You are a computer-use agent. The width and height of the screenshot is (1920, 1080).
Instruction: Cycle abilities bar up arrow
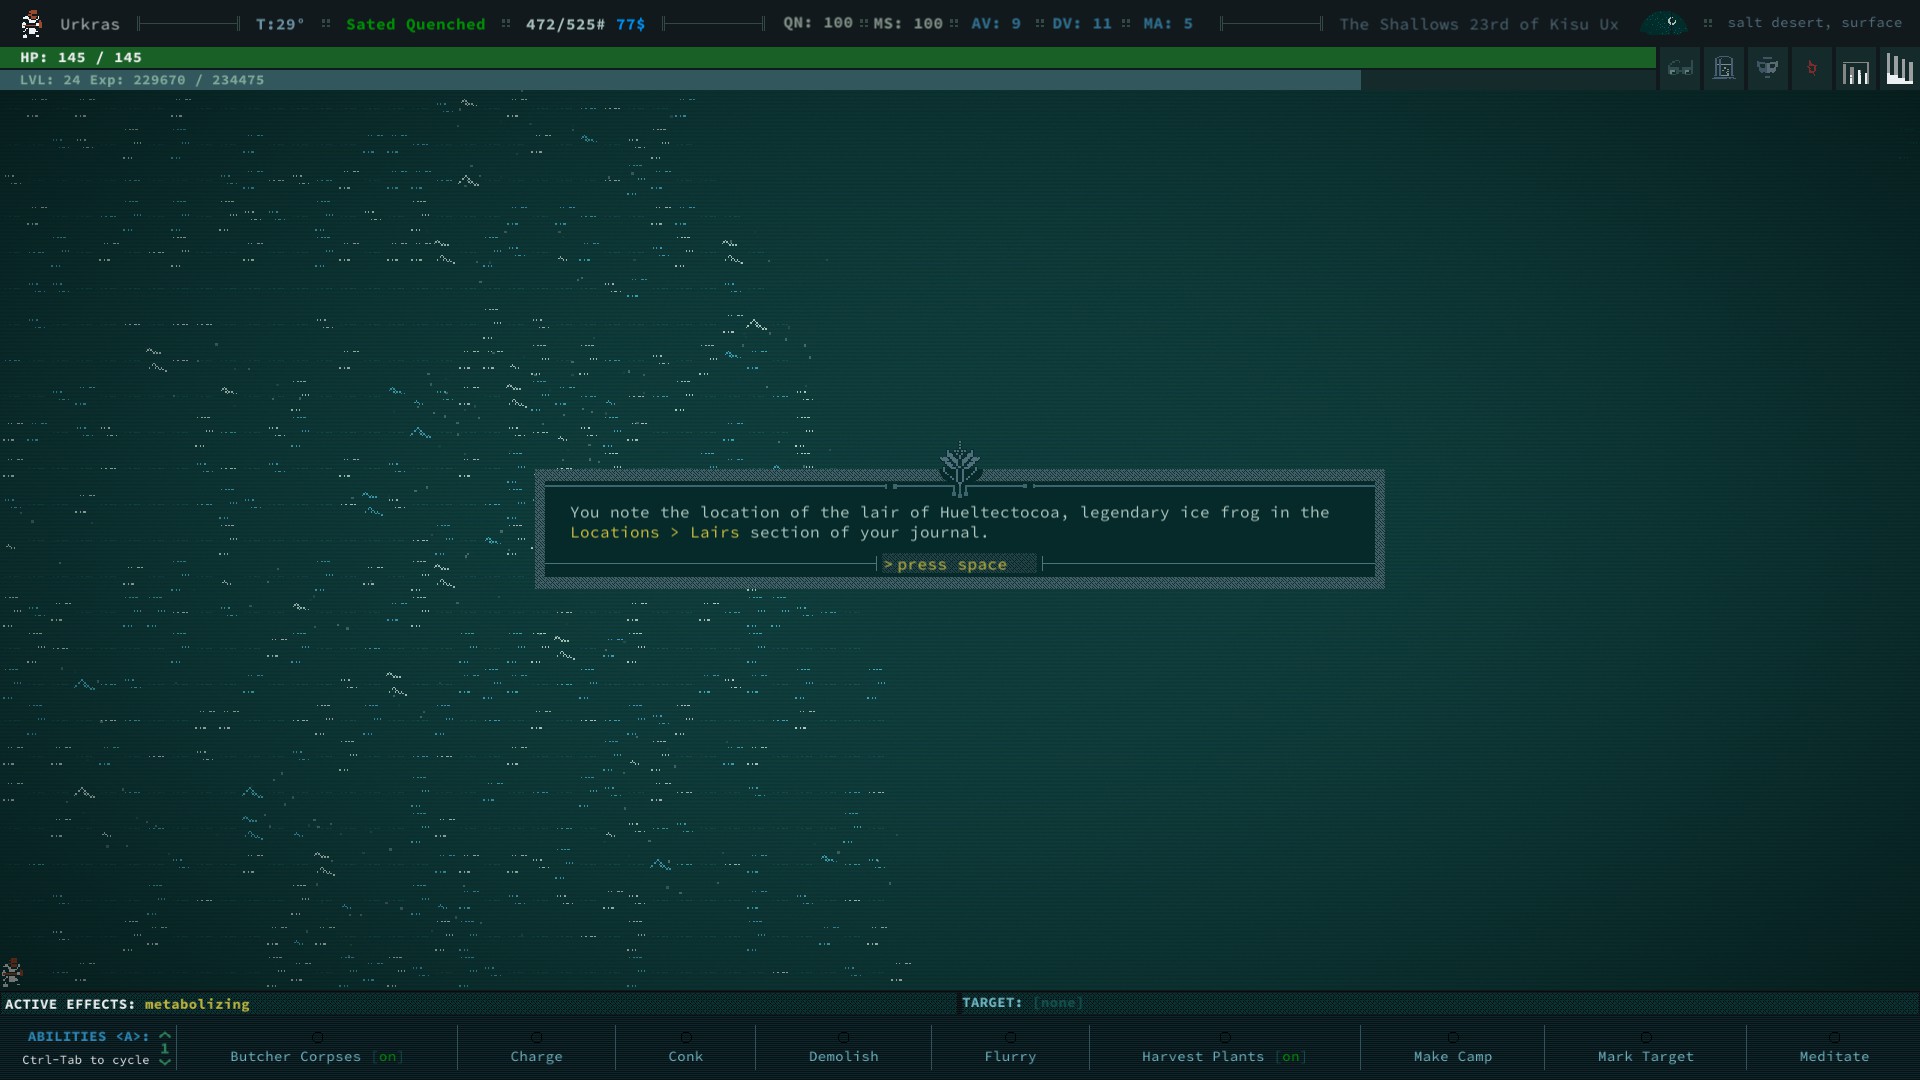pyautogui.click(x=165, y=1035)
